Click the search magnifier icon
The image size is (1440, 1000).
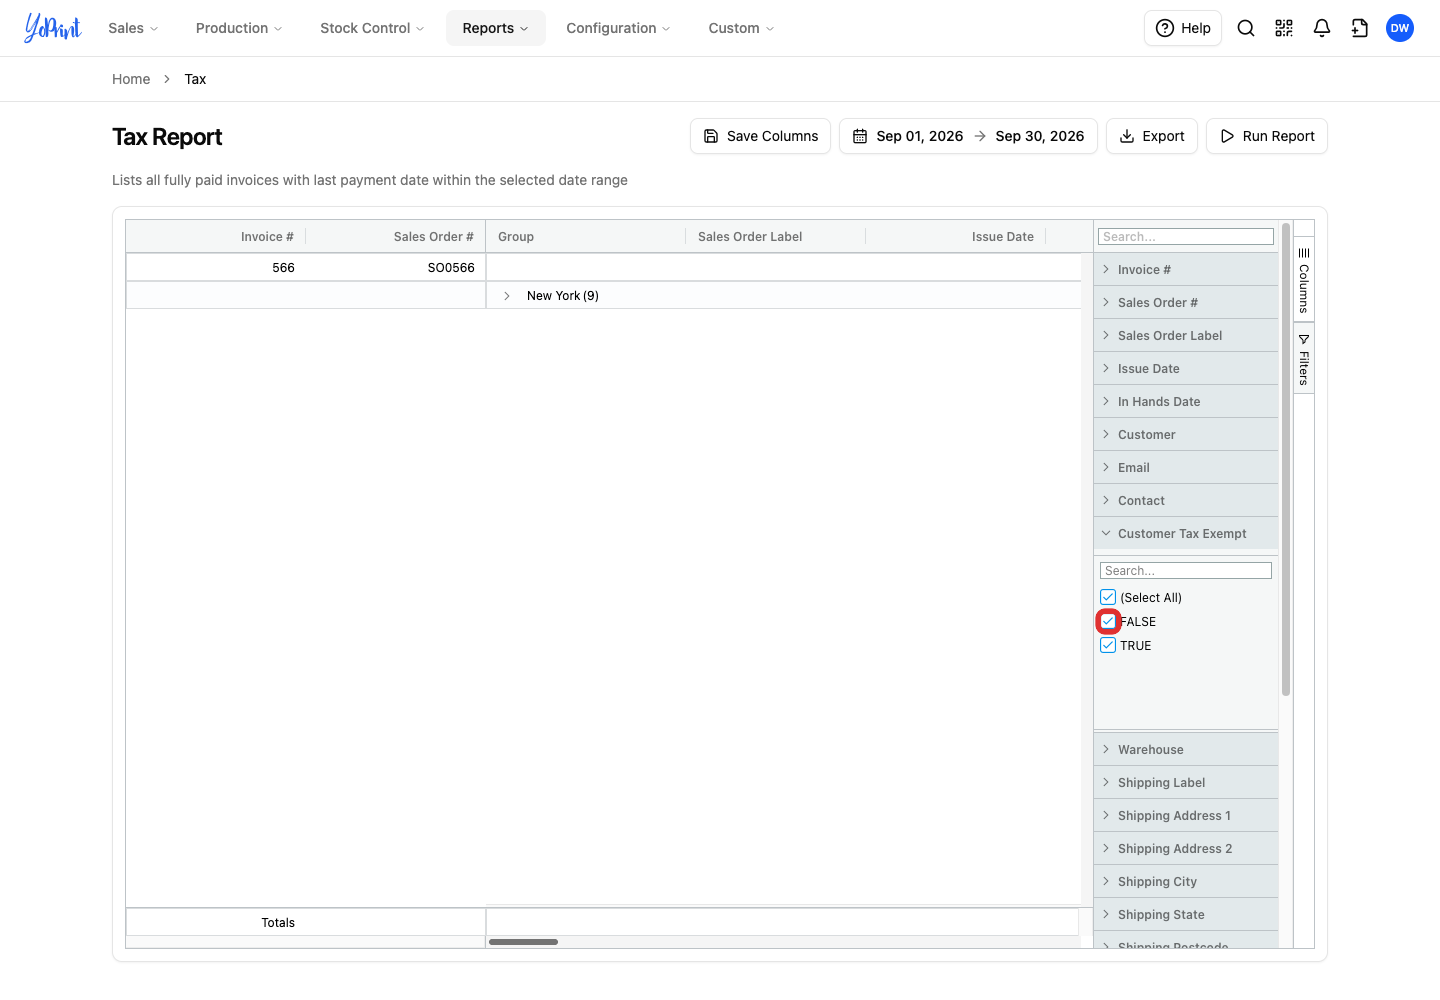click(x=1246, y=28)
